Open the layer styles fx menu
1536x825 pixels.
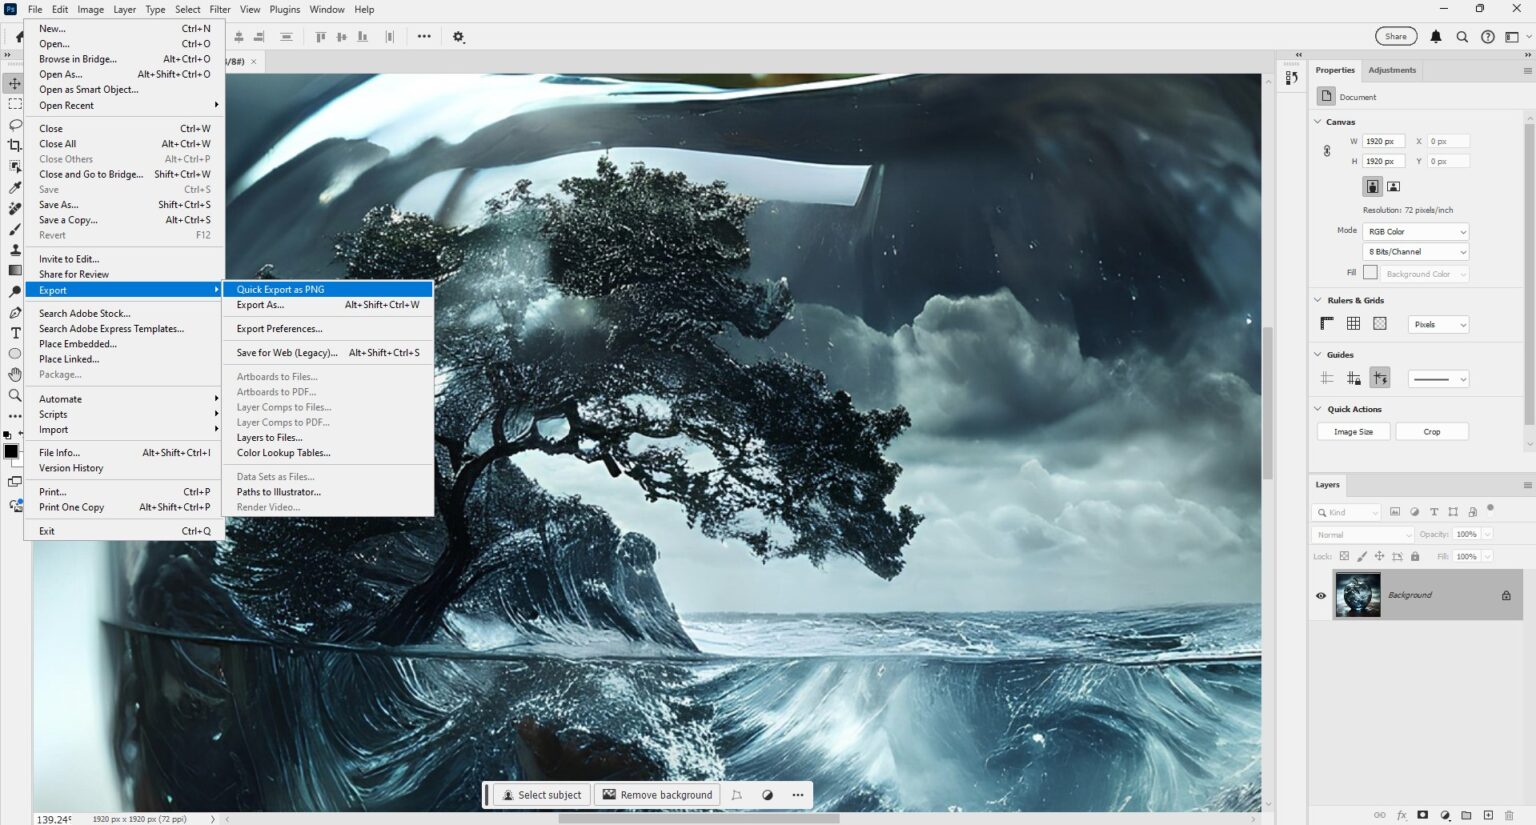click(x=1401, y=815)
